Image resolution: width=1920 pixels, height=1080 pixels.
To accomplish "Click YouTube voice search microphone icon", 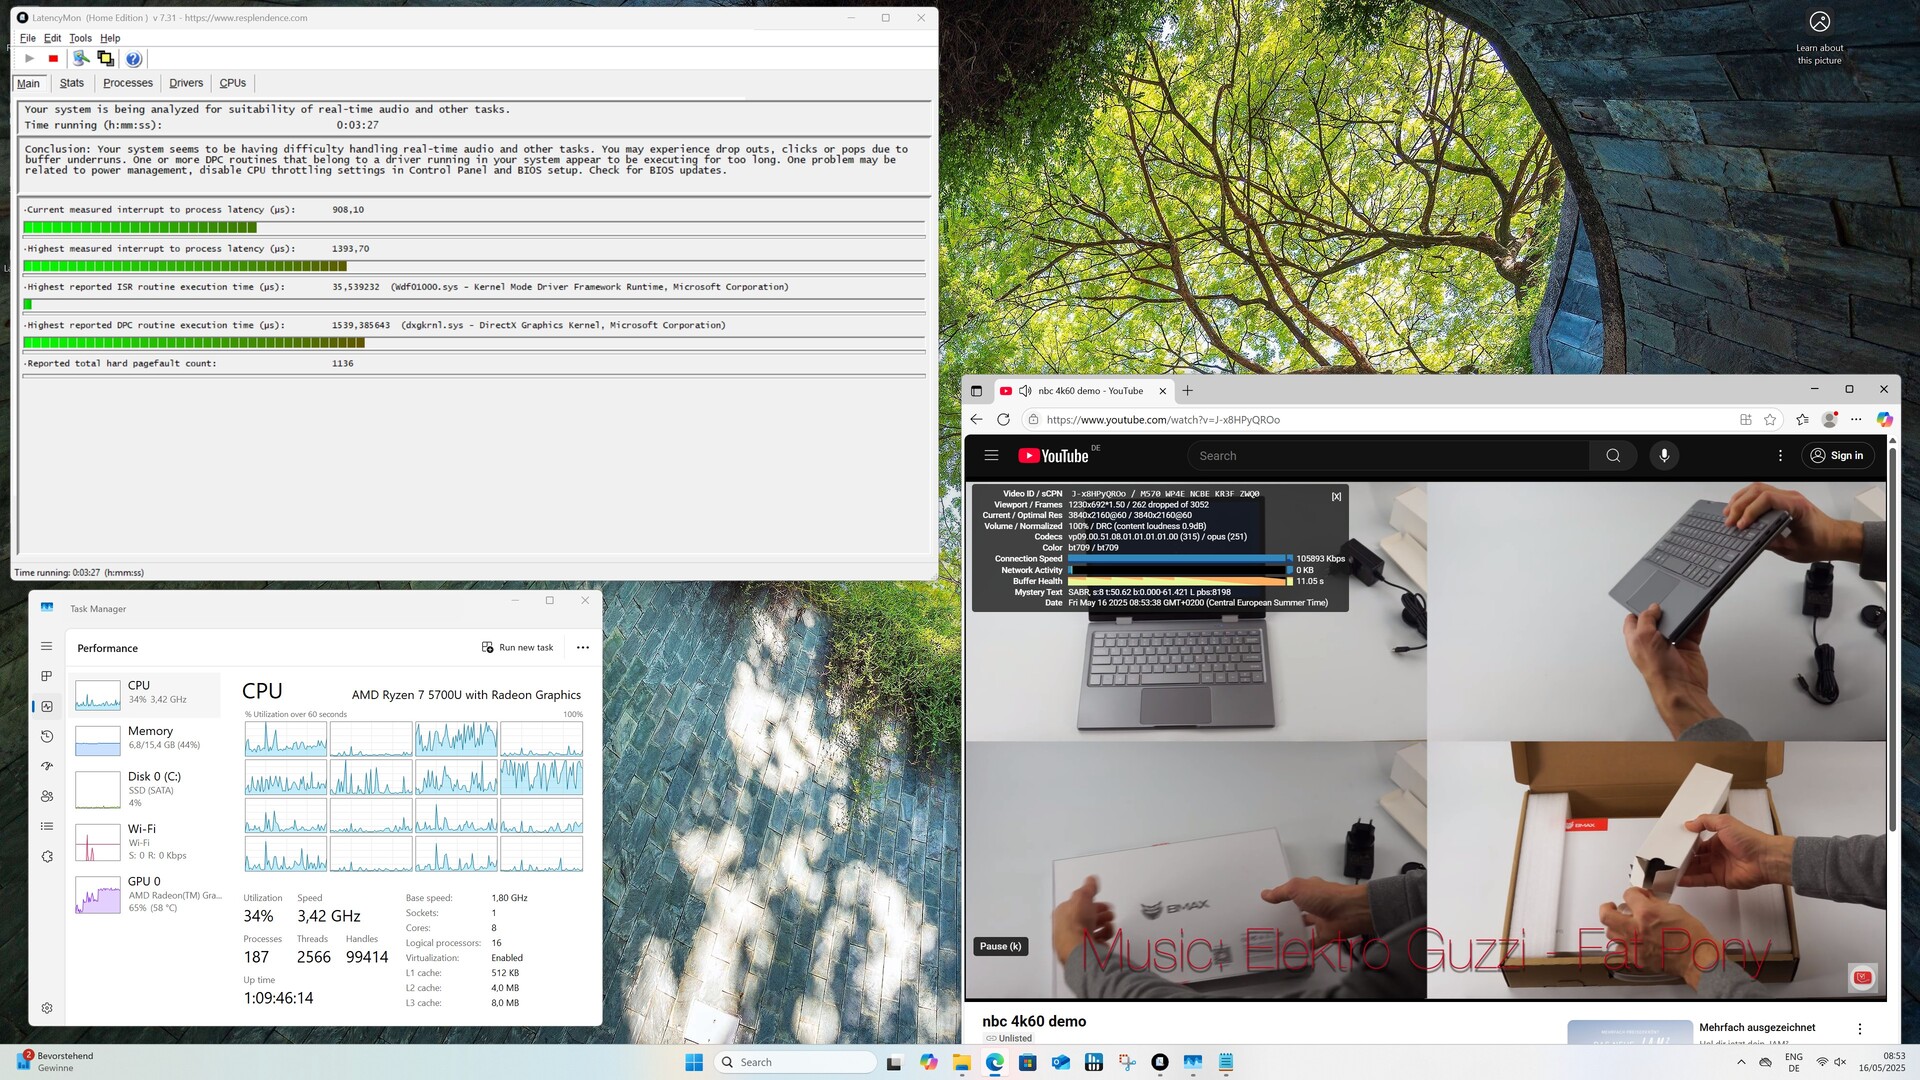I will 1664,456.
